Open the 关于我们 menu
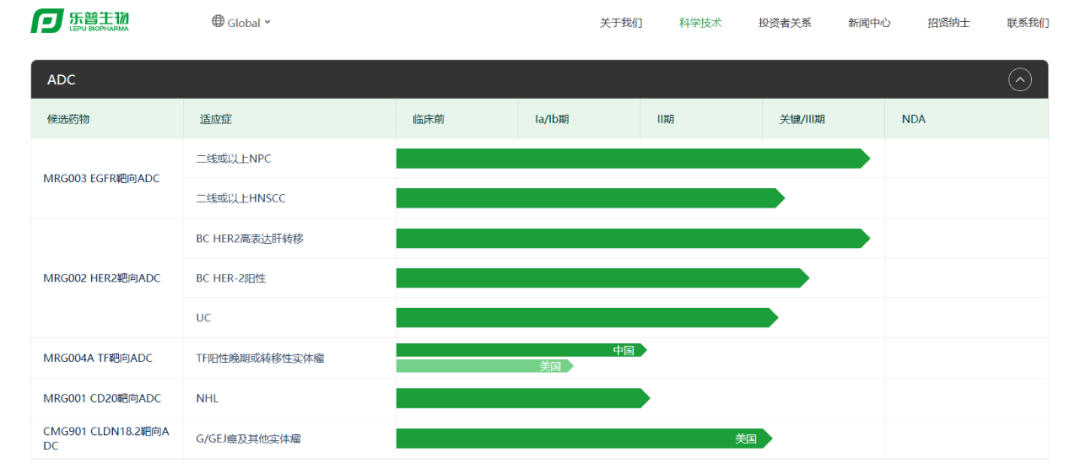 click(620, 23)
